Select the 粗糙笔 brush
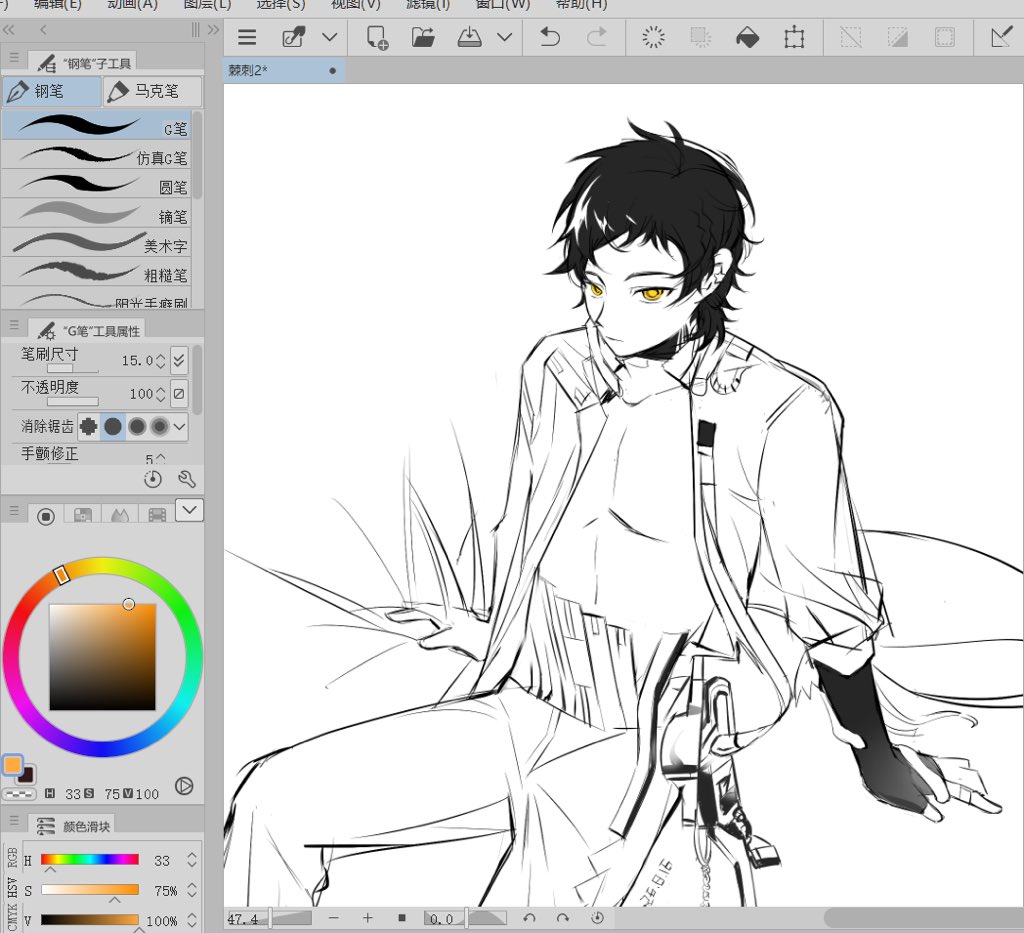1024x933 pixels. click(97, 272)
